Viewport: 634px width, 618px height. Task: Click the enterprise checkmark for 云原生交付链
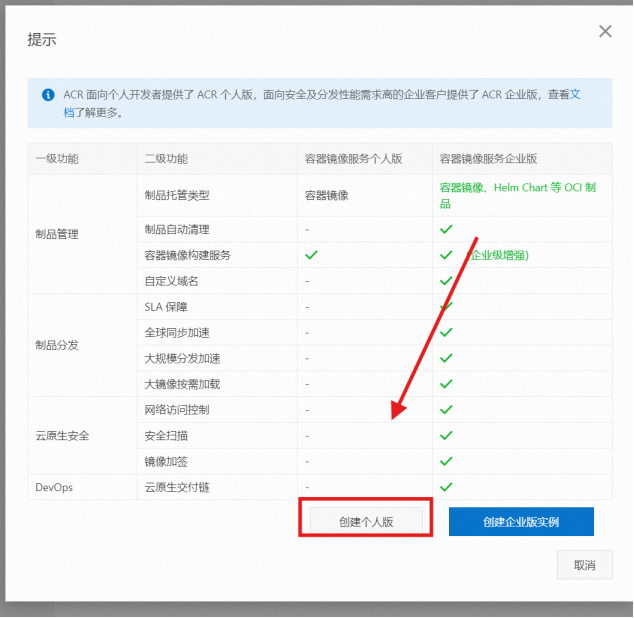click(446, 487)
